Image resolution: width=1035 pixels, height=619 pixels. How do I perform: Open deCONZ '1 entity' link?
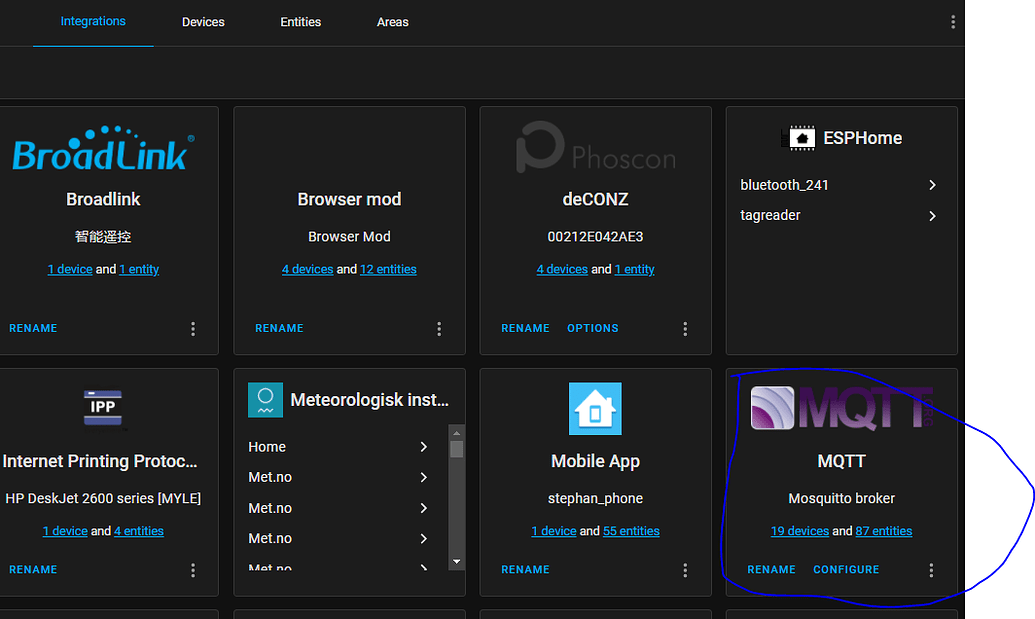[x=634, y=269]
